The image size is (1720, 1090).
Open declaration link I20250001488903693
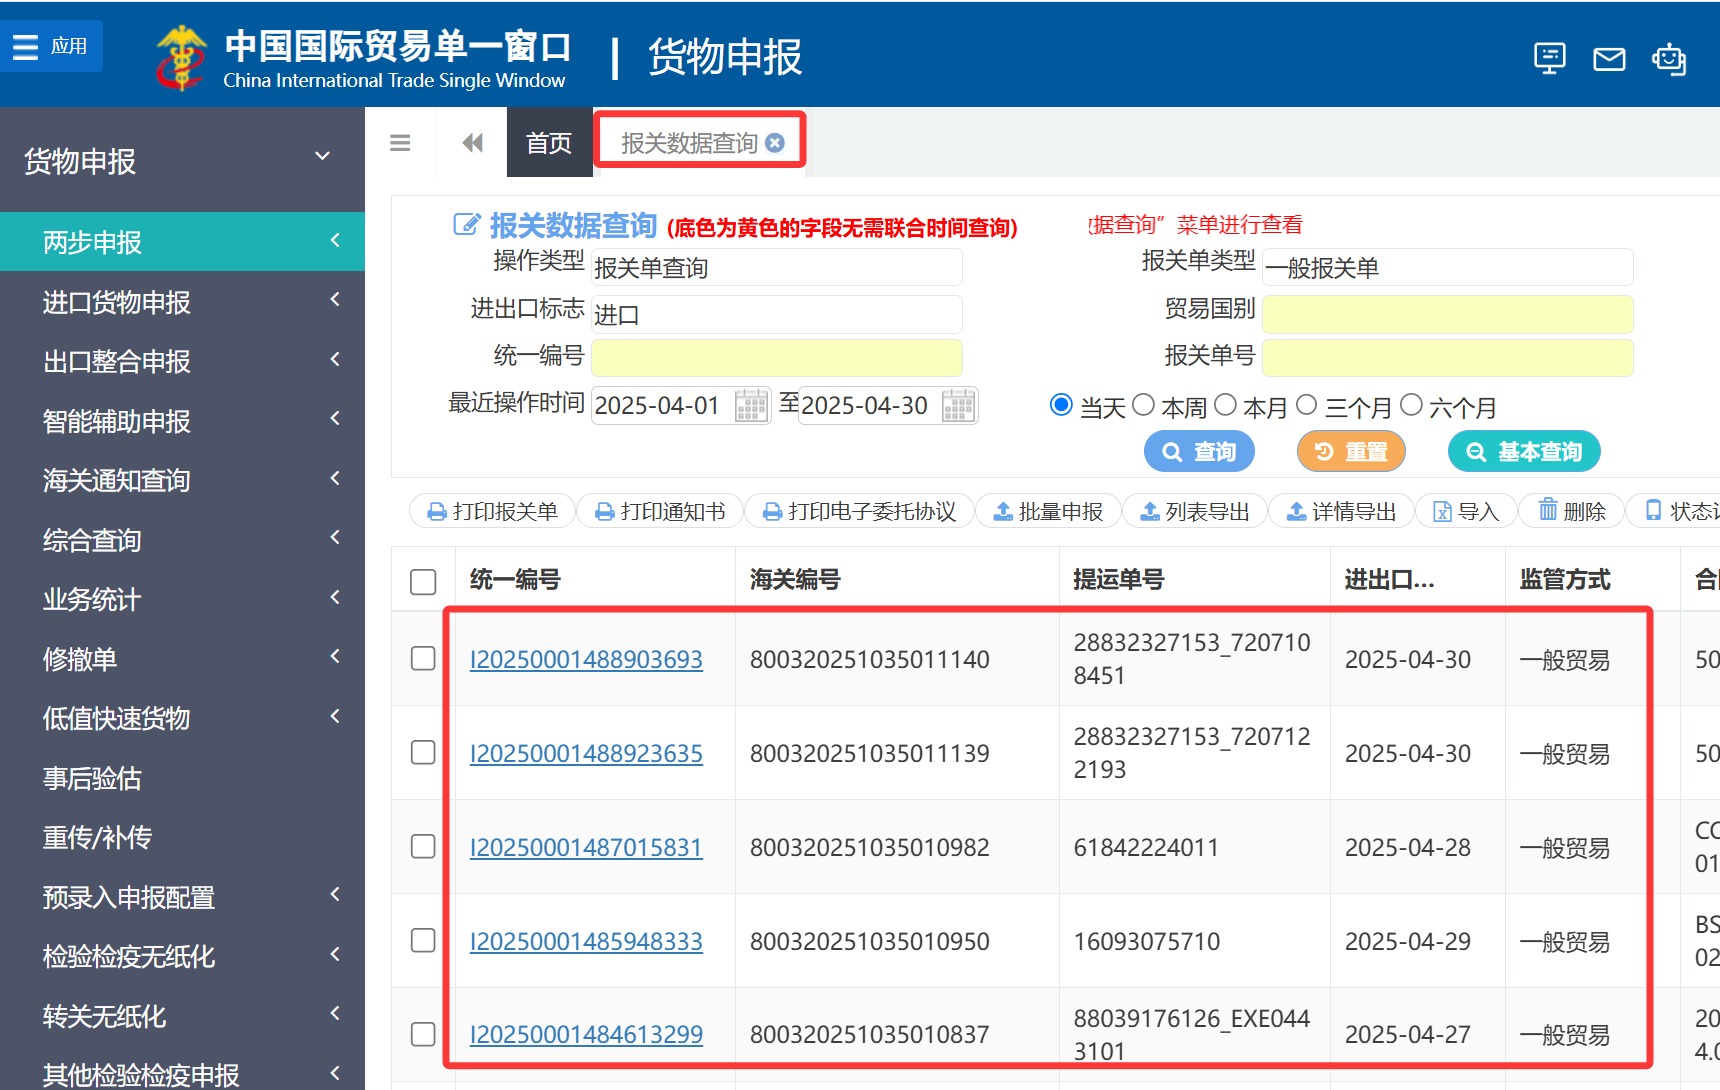(x=586, y=659)
